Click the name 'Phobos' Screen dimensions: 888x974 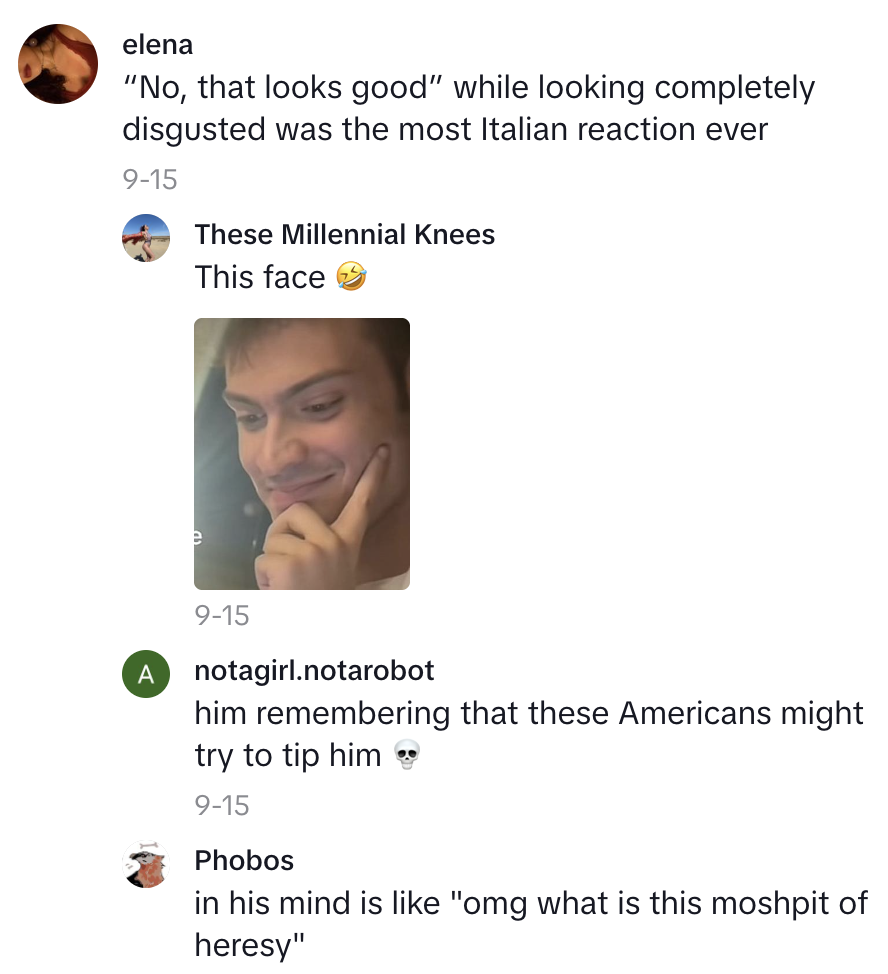coord(243,860)
